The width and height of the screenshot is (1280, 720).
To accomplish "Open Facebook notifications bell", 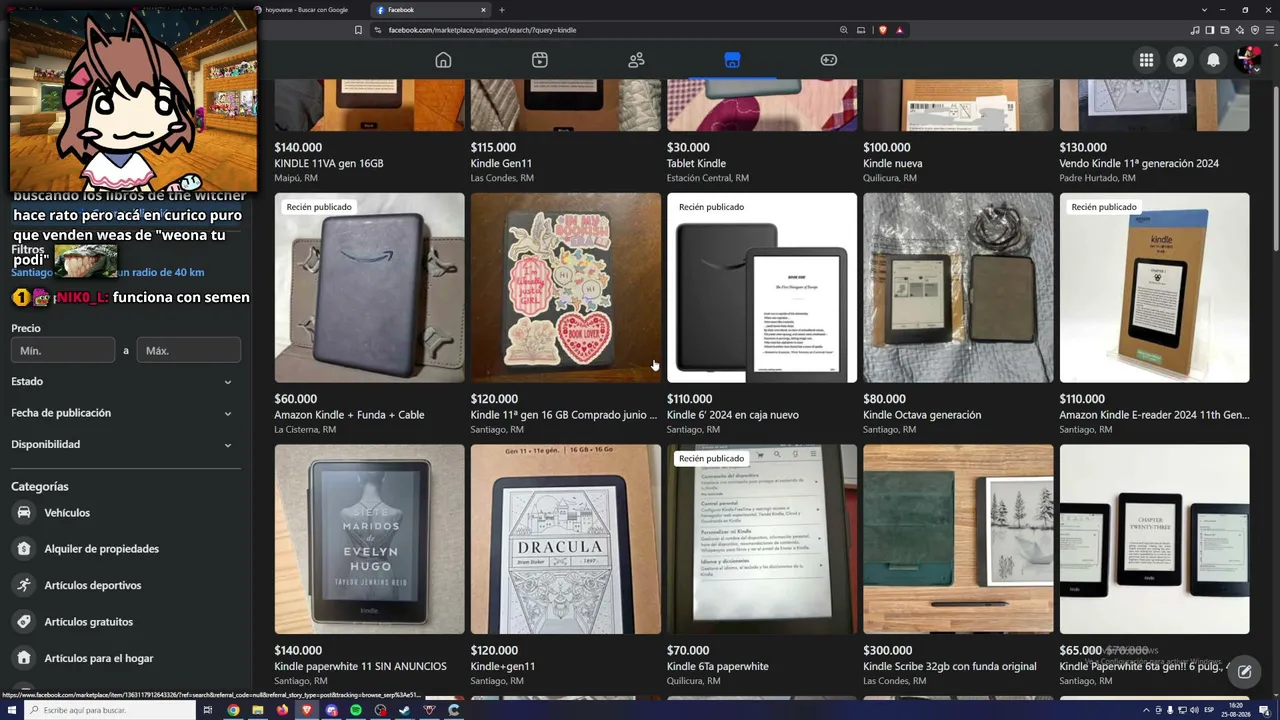I will tap(1213, 60).
